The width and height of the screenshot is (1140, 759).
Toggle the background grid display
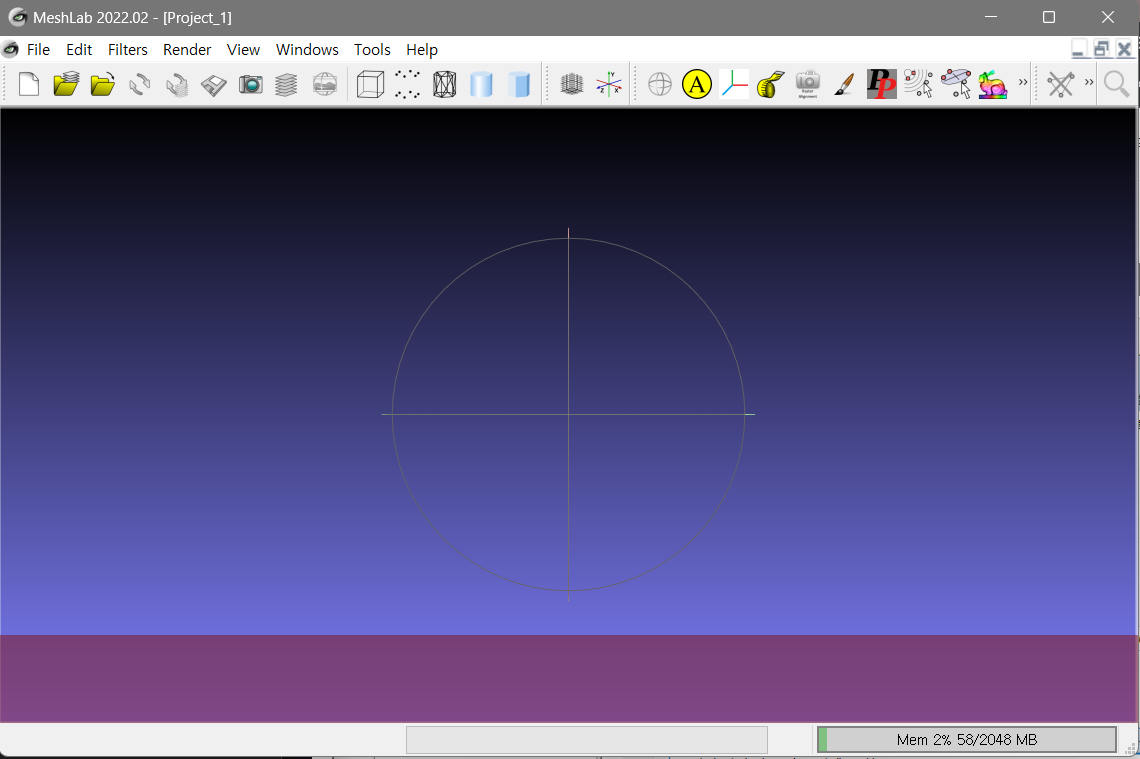[x=572, y=85]
